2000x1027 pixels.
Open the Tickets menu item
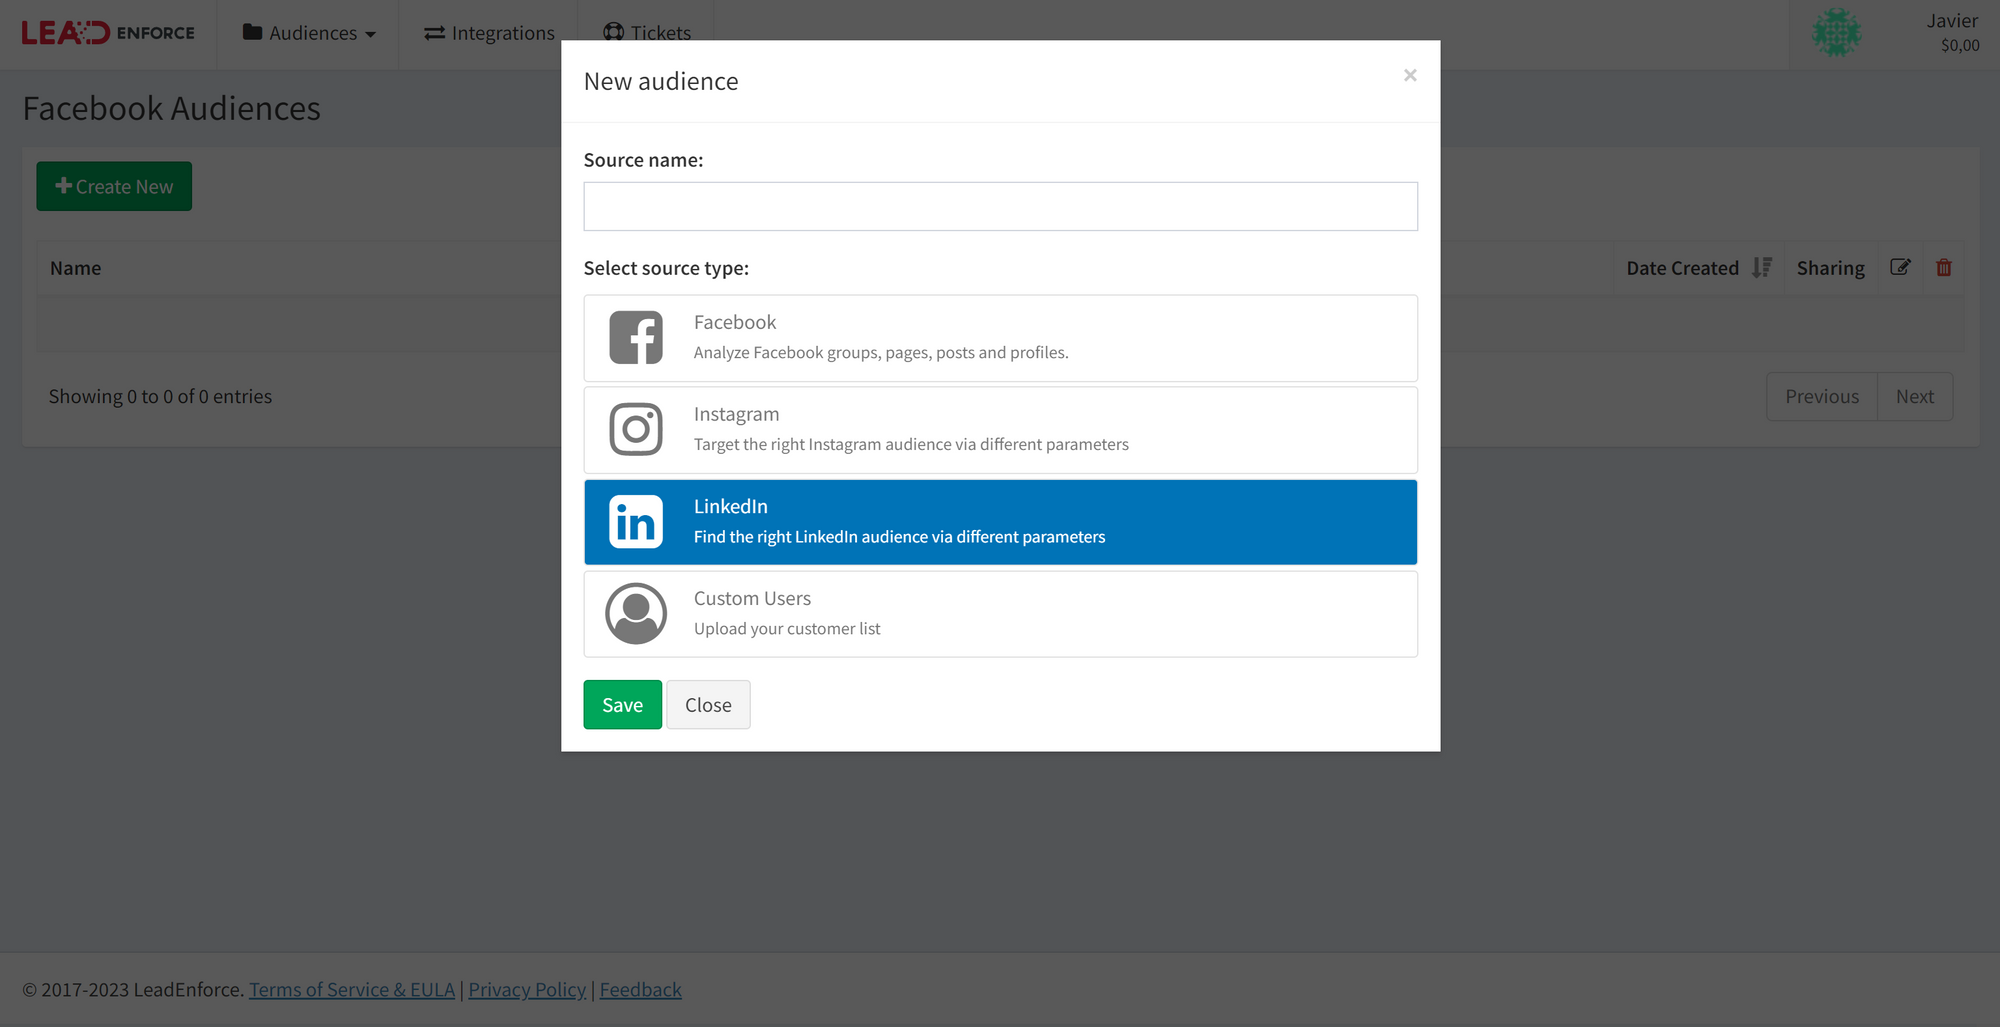tap(647, 33)
